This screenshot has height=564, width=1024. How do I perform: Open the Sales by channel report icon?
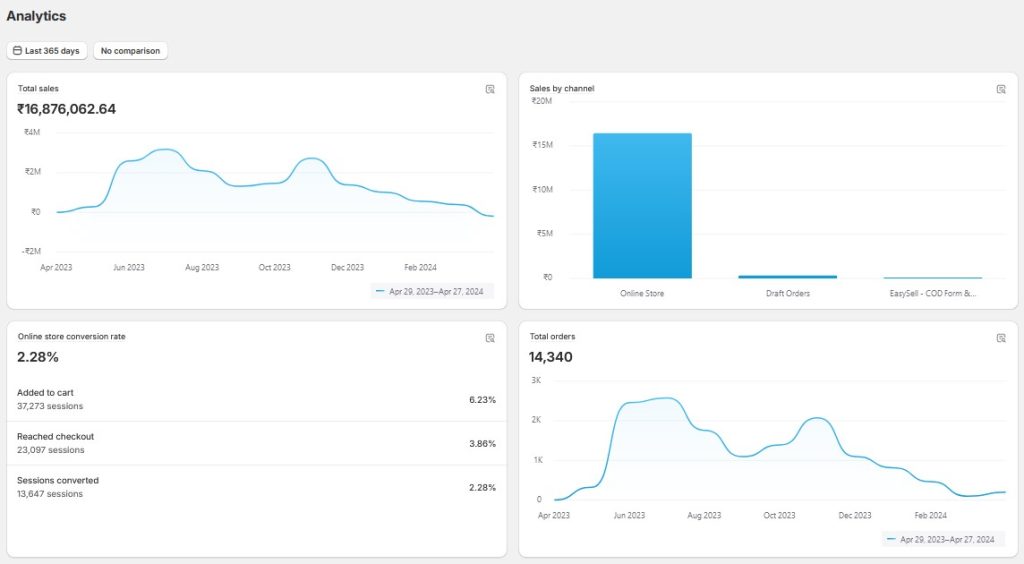click(1001, 89)
